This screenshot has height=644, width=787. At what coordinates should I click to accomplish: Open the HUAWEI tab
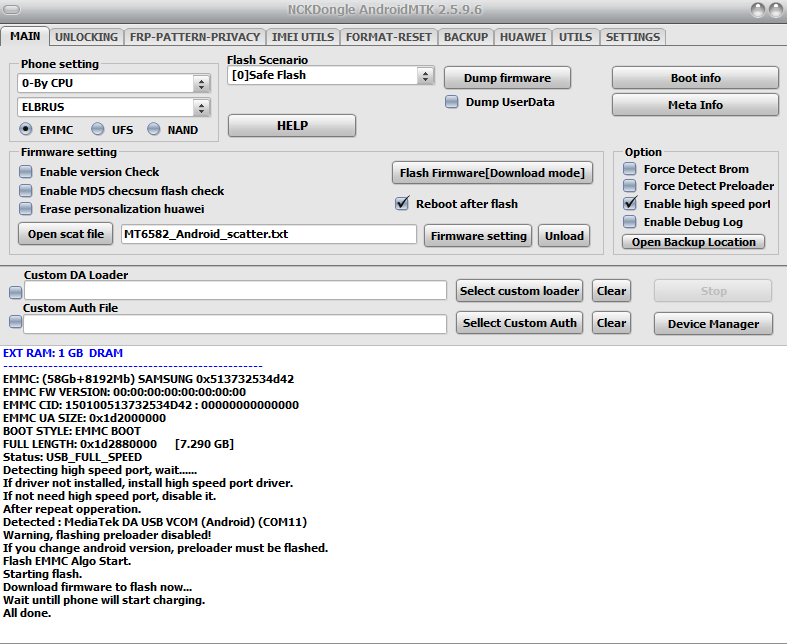tap(522, 37)
